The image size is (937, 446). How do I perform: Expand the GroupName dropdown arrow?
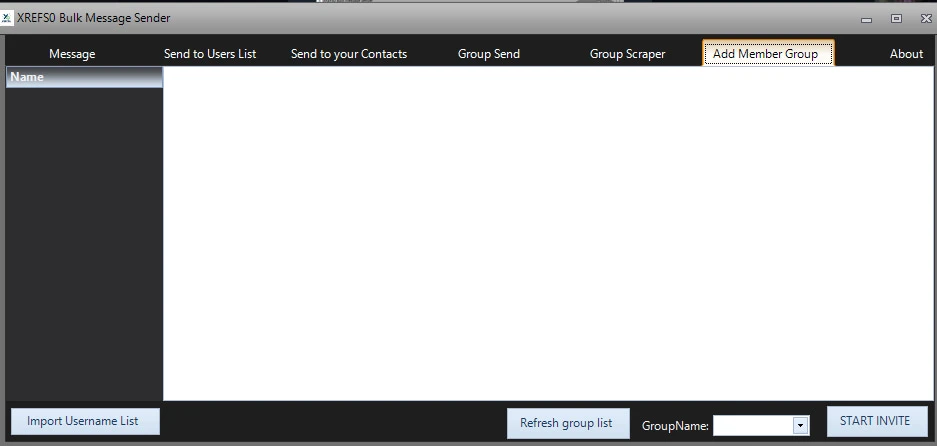[800, 426]
